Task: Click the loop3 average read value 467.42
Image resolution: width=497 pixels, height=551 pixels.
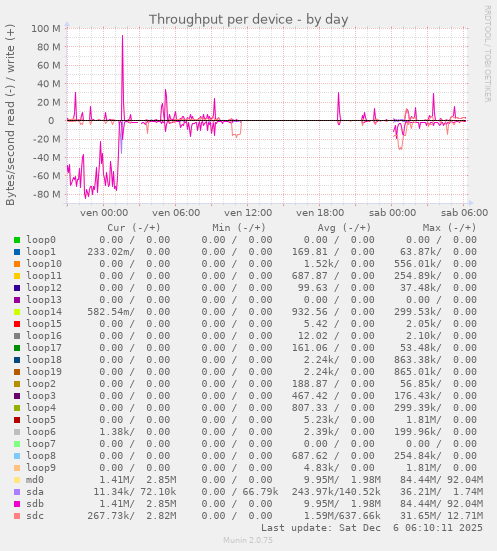Action: [x=310, y=396]
